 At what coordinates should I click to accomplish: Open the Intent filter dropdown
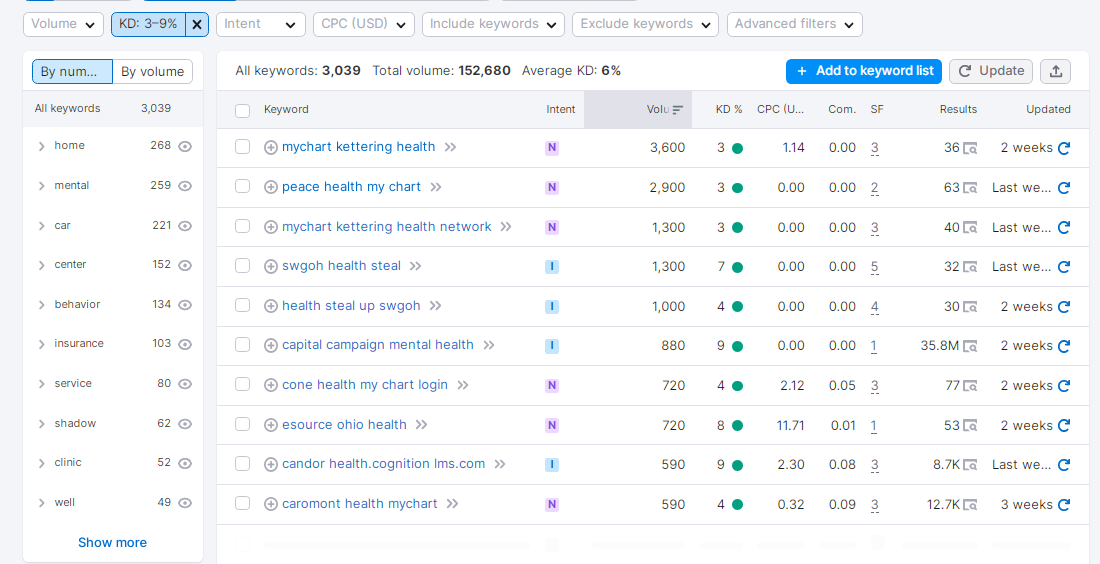tap(261, 24)
